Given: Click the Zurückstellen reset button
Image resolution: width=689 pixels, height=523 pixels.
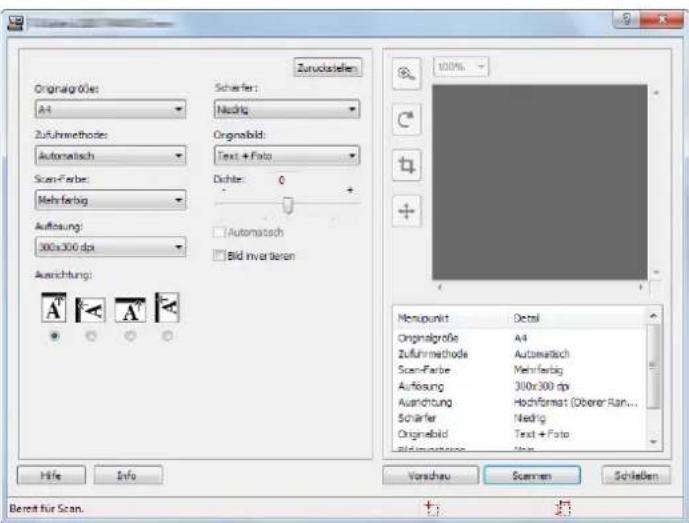Looking at the screenshot, I should pos(328,68).
